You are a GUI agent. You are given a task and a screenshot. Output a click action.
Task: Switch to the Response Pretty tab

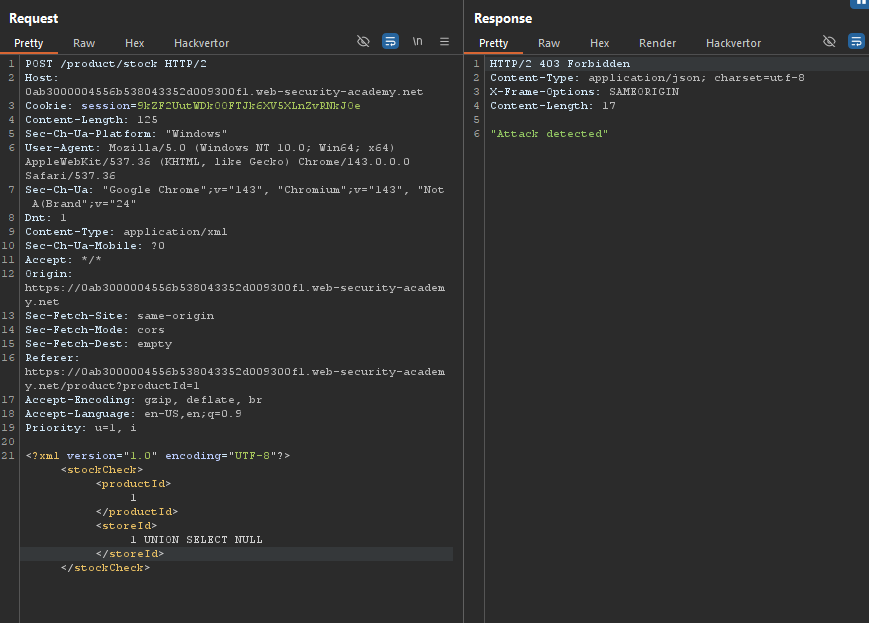[x=493, y=43]
